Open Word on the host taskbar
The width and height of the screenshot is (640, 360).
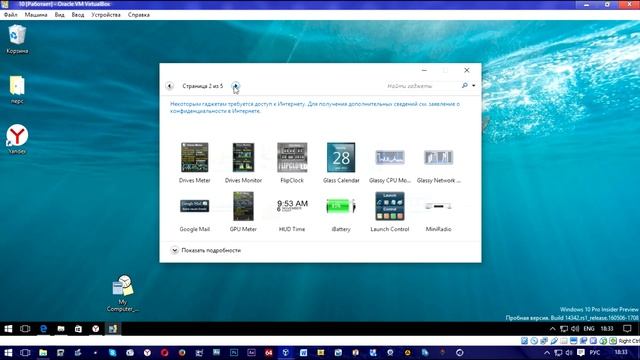point(303,353)
